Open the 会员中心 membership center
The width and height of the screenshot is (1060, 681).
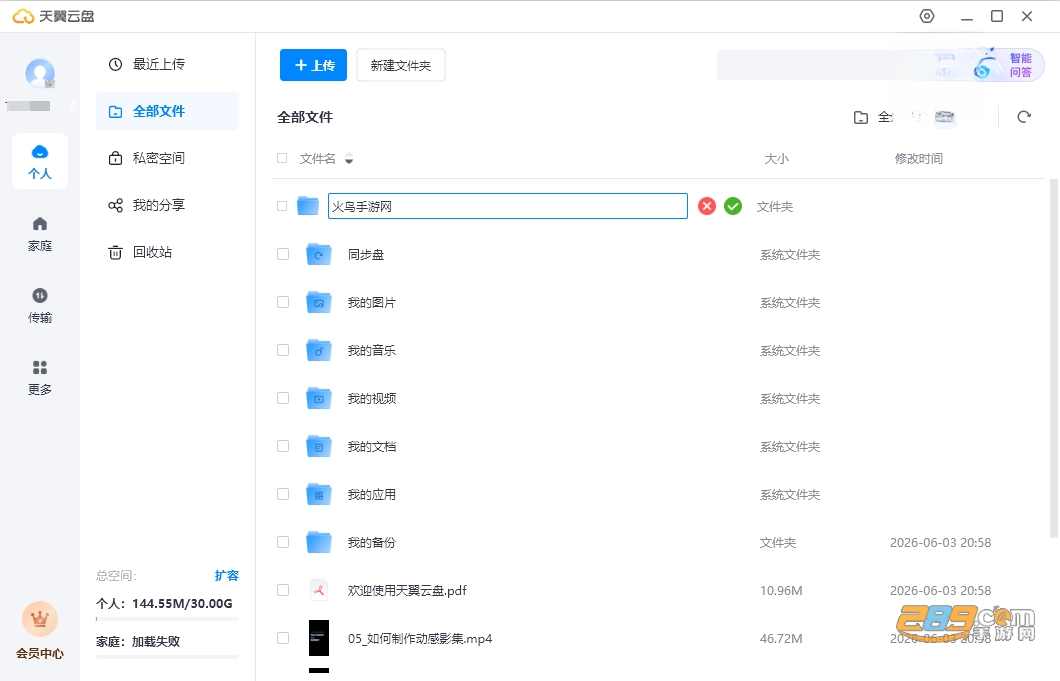click(40, 631)
